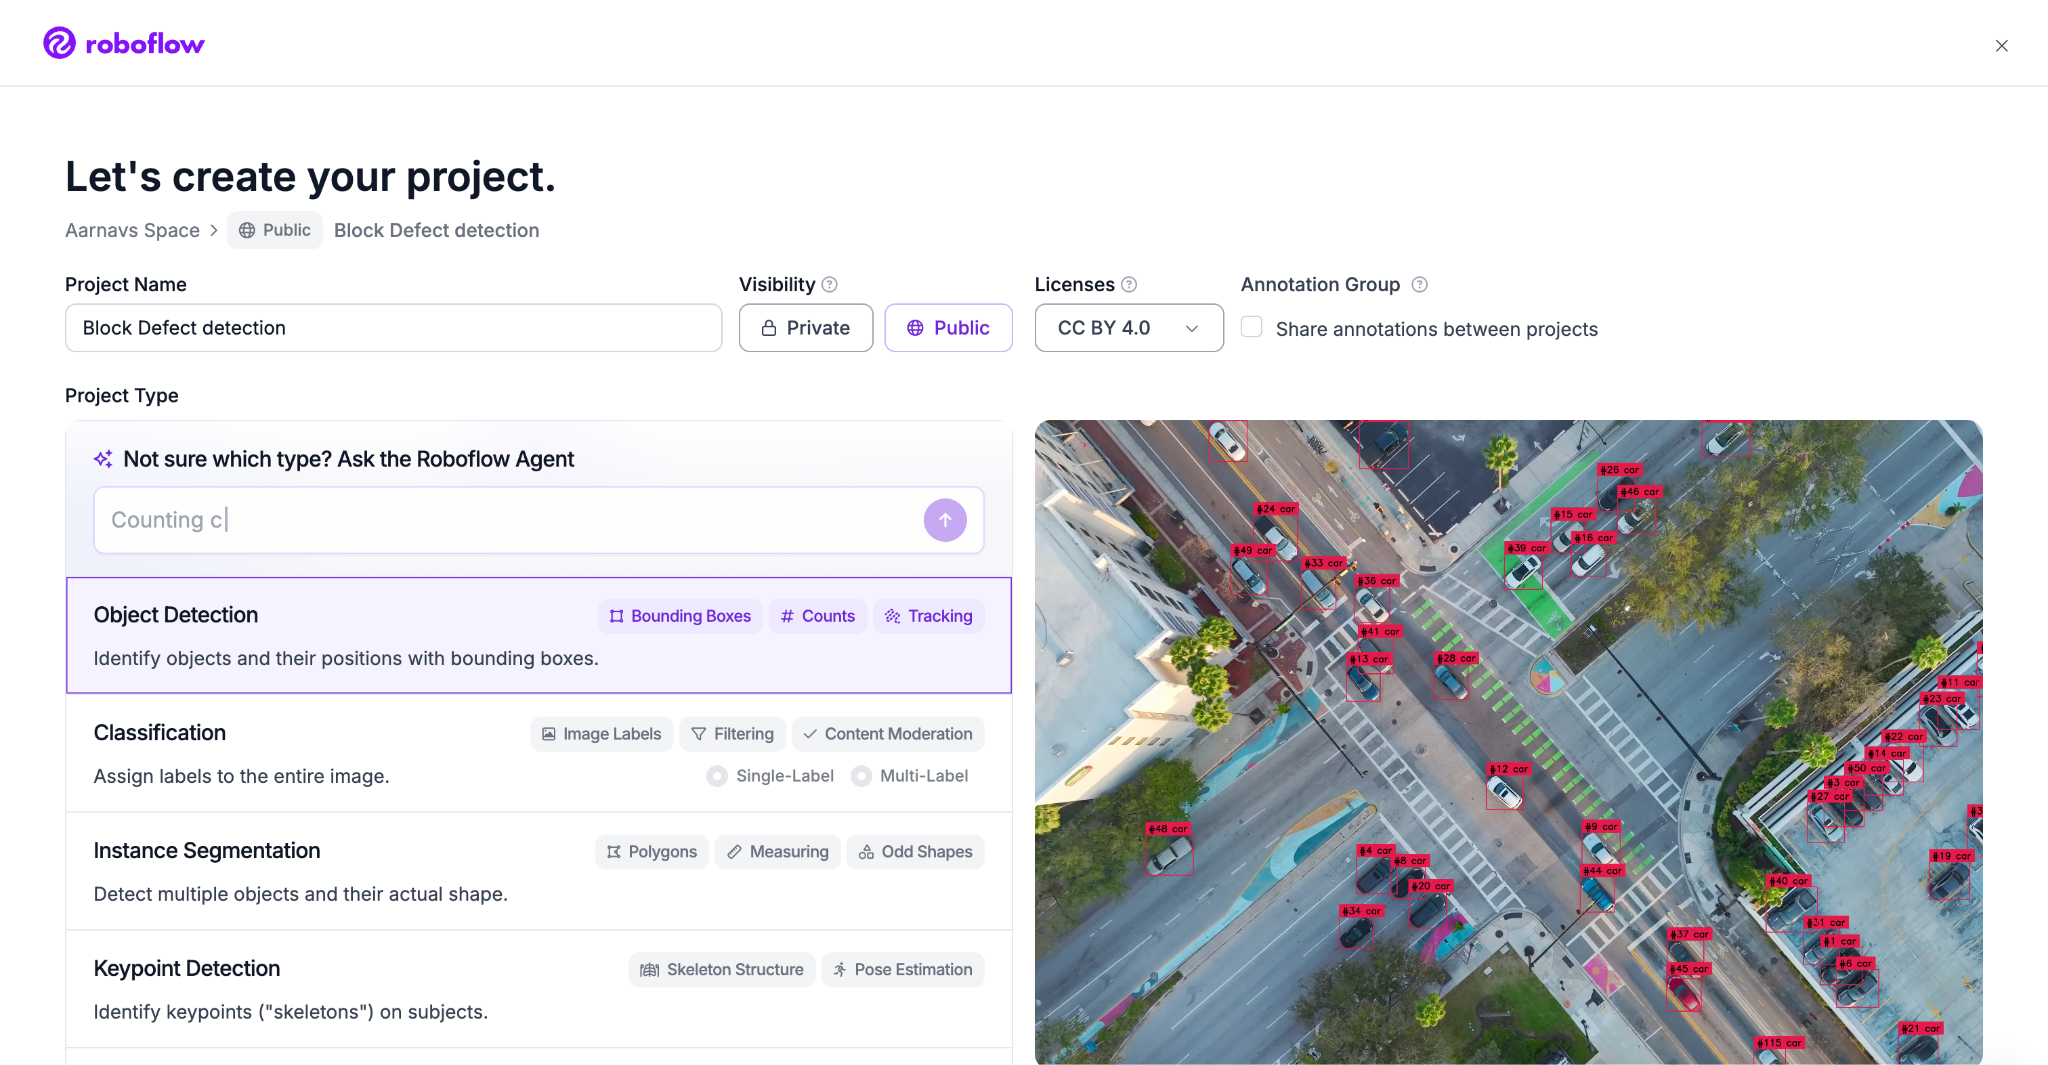The height and width of the screenshot is (1065, 2048).
Task: Click the Project Type label
Action: click(x=122, y=396)
